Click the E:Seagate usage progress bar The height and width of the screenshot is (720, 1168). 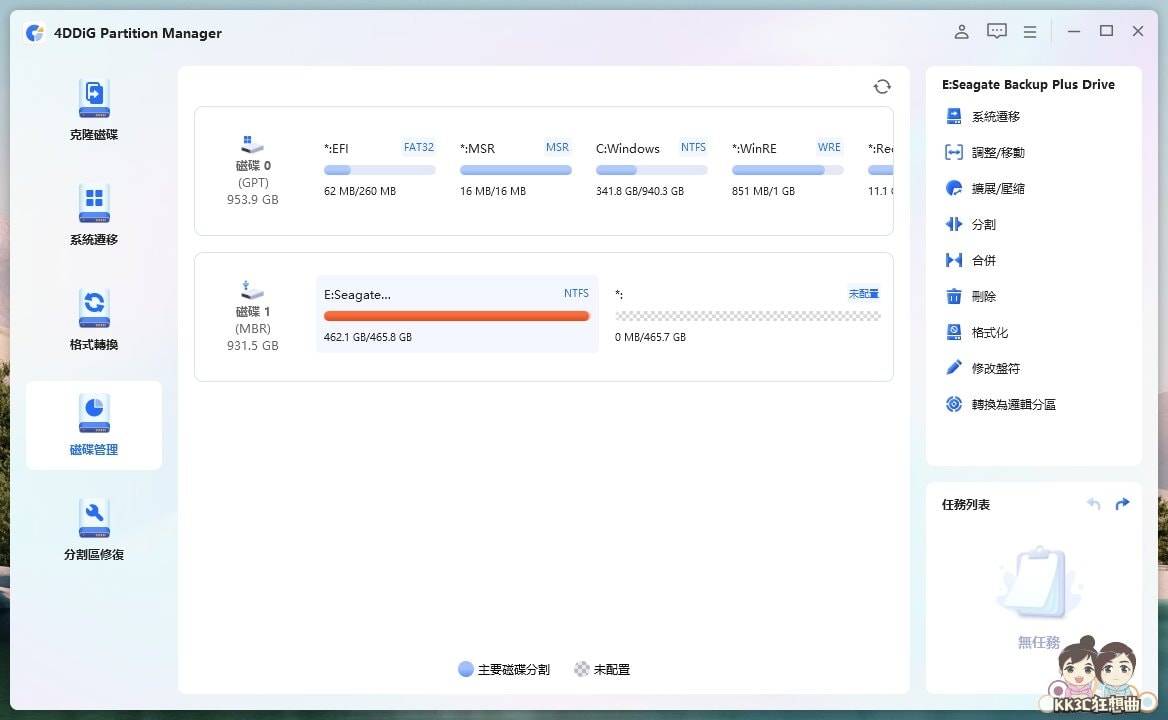(456, 315)
